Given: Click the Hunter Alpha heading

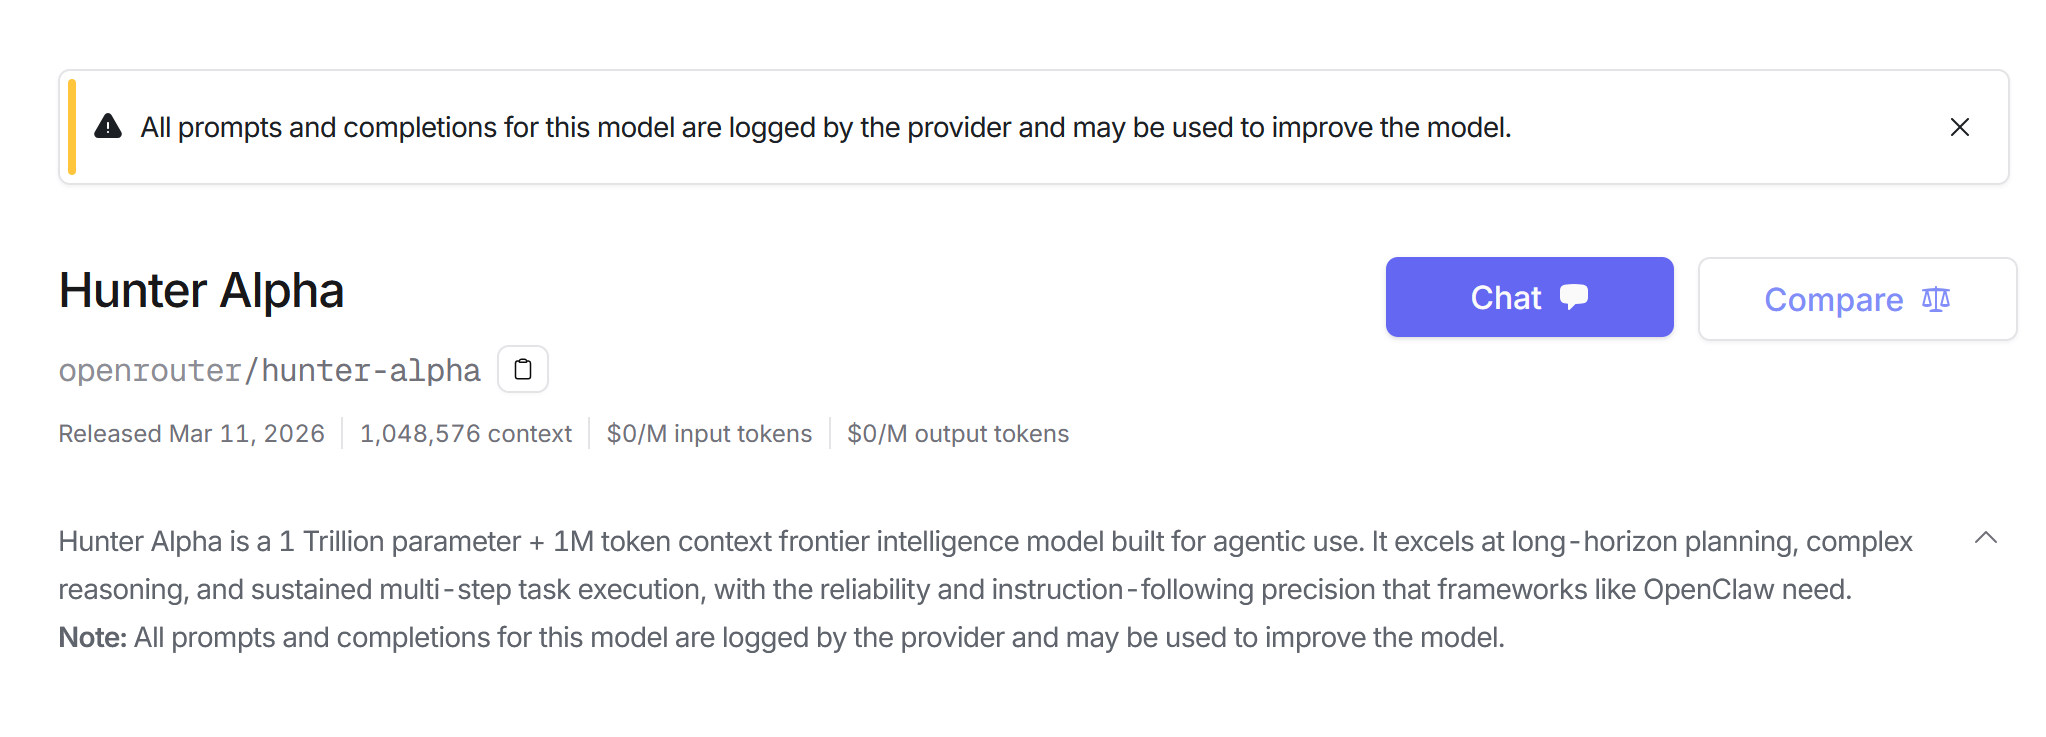Looking at the screenshot, I should coord(201,291).
